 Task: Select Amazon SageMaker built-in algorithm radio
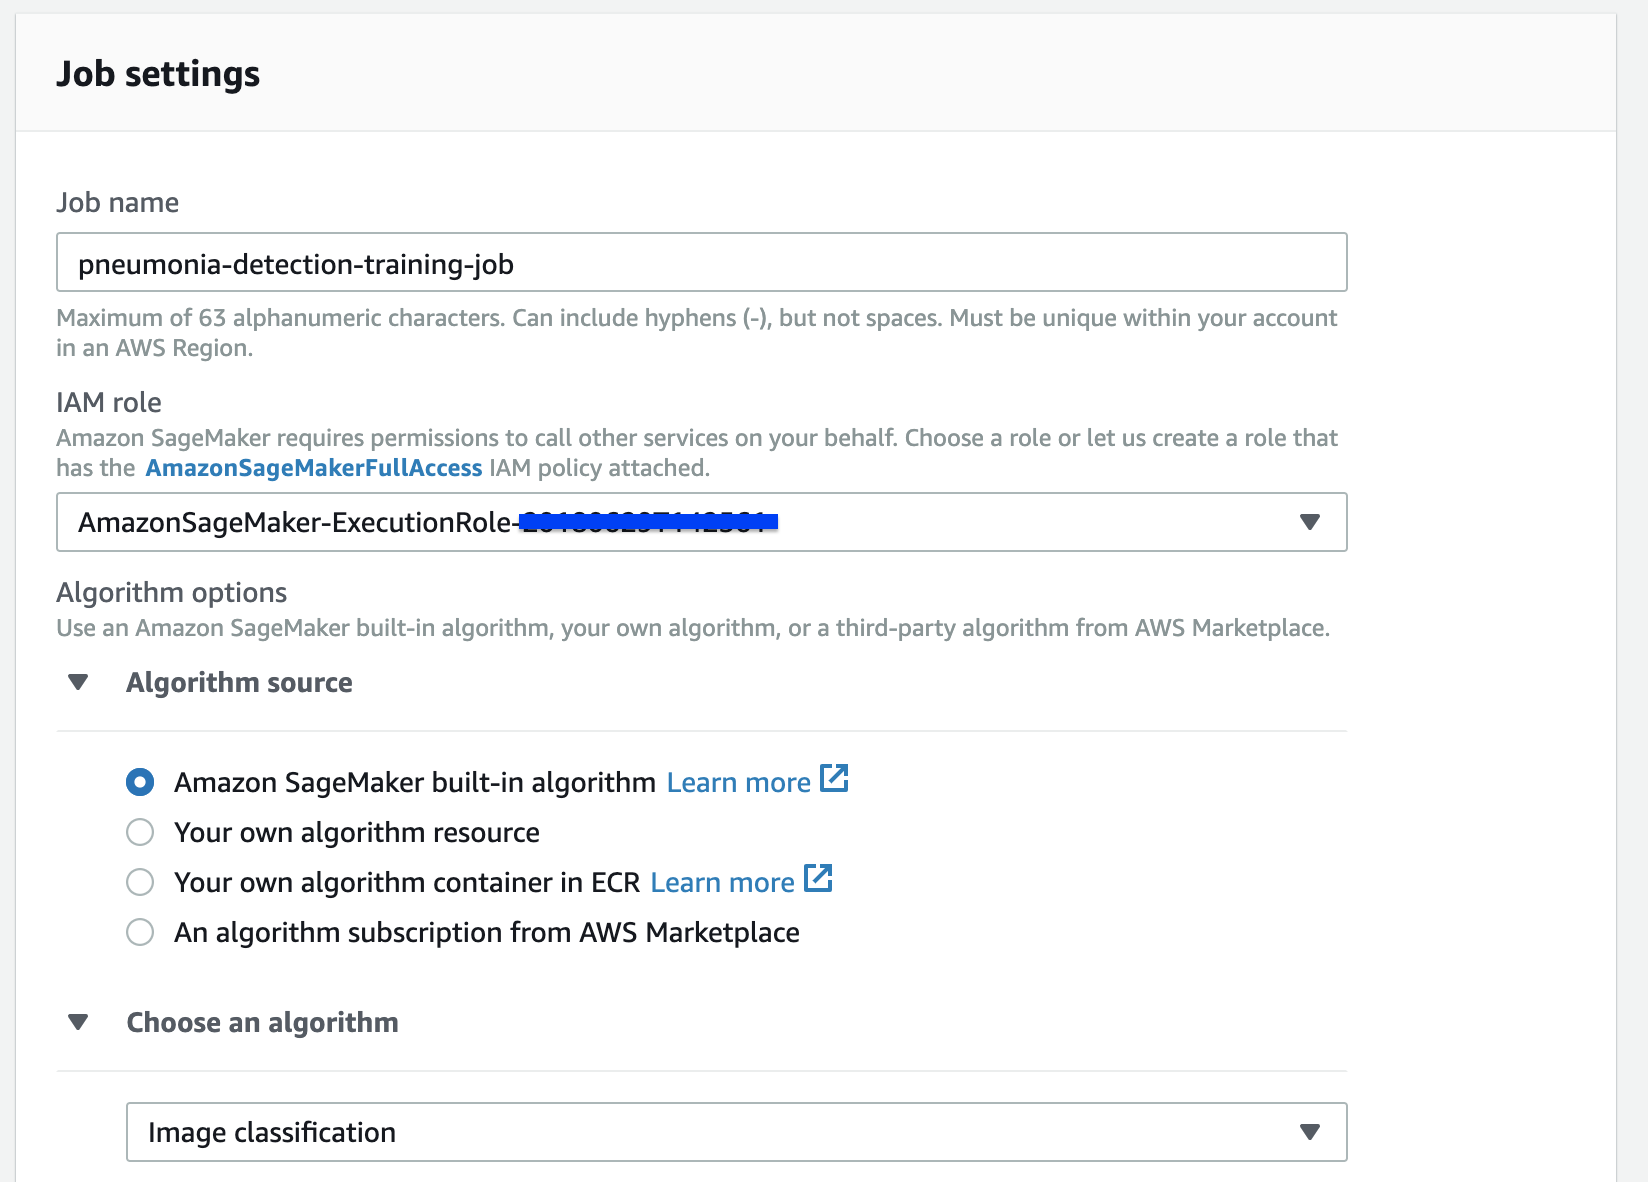click(140, 782)
